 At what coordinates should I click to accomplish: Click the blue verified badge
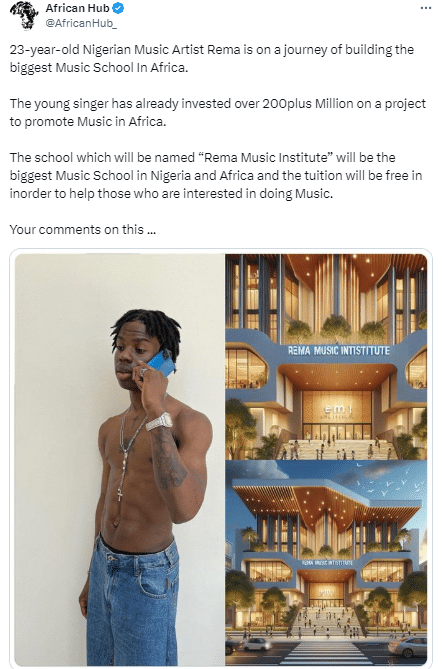tap(118, 8)
